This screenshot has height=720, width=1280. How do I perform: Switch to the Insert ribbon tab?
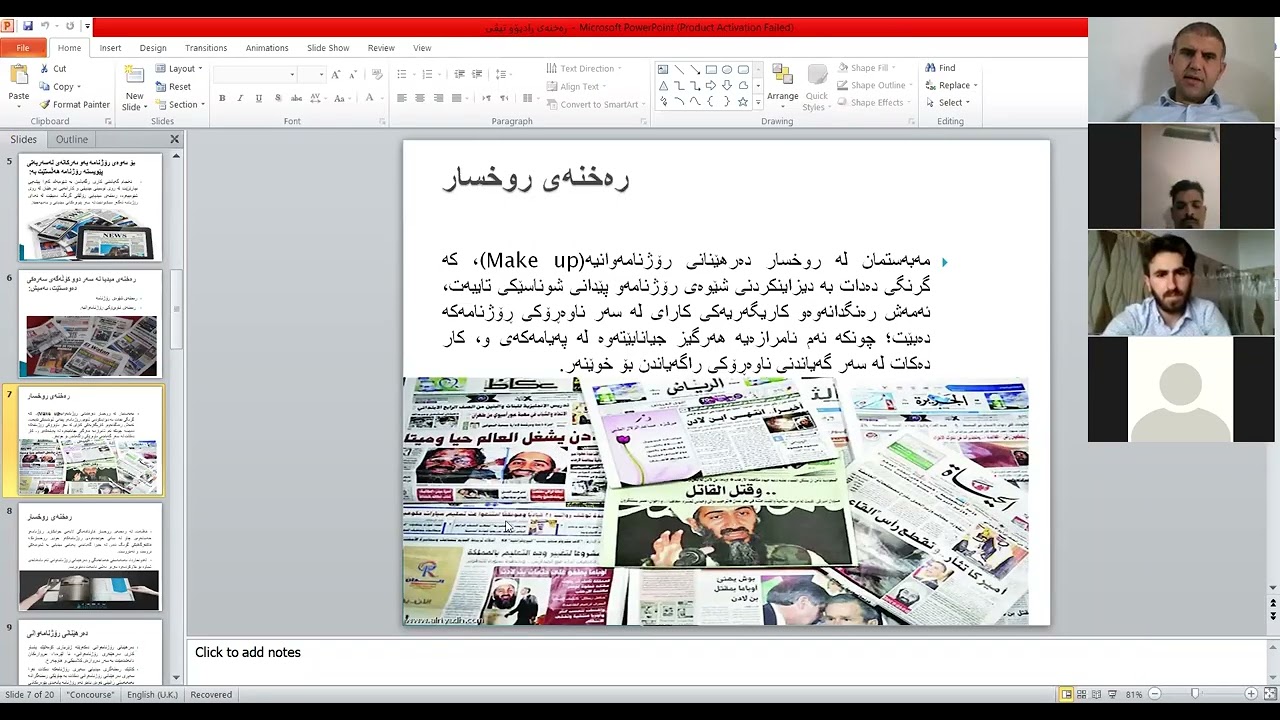(110, 48)
